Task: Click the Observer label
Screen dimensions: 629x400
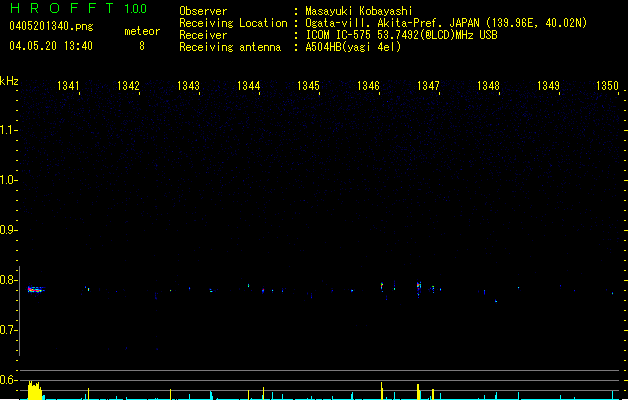Action: coord(203,11)
